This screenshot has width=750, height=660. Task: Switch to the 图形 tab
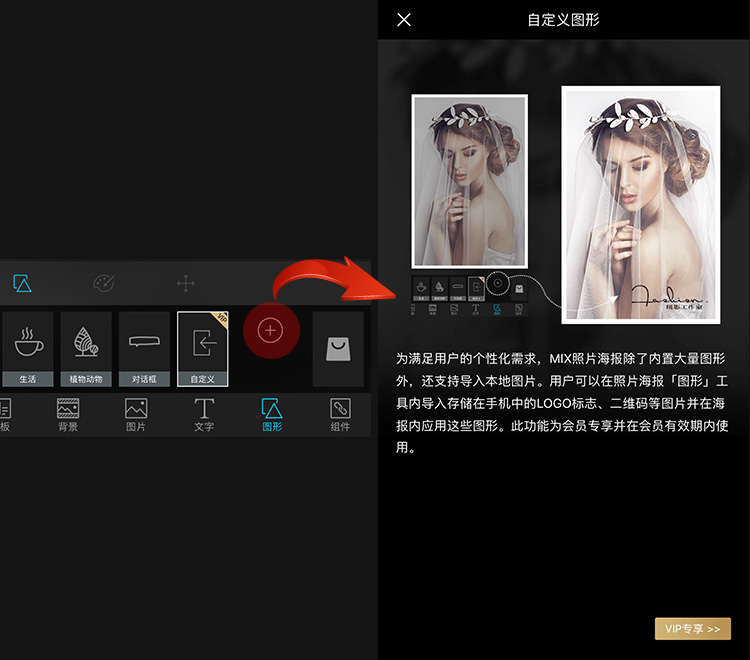tap(272, 415)
